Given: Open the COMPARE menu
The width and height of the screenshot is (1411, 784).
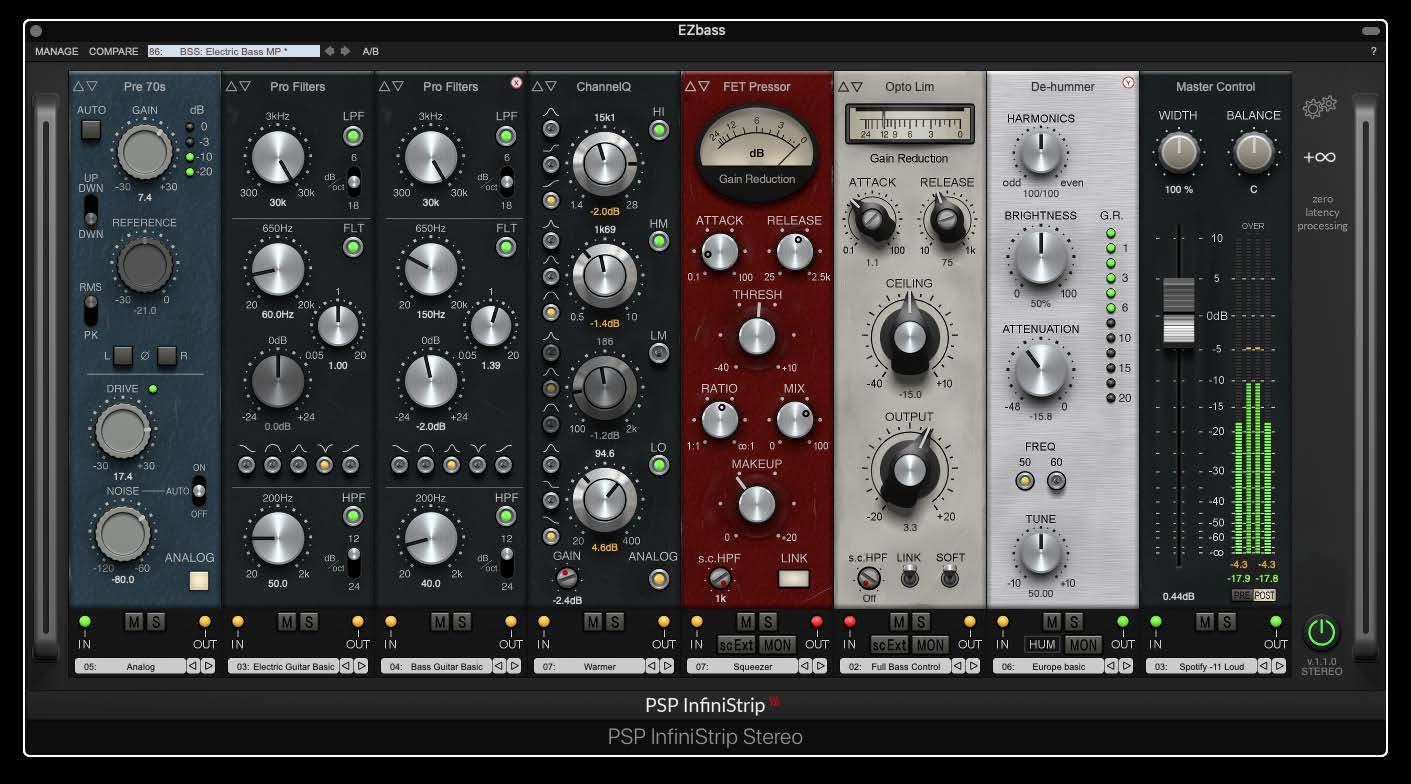Looking at the screenshot, I should coord(114,51).
